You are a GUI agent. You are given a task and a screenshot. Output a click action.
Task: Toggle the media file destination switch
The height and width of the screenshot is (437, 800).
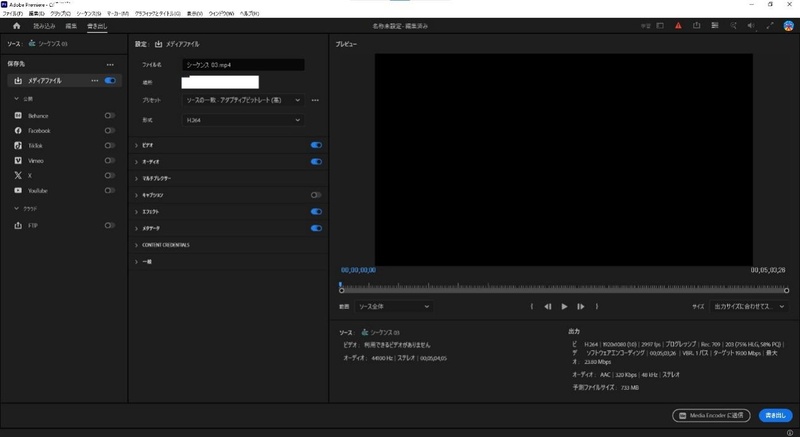point(110,81)
